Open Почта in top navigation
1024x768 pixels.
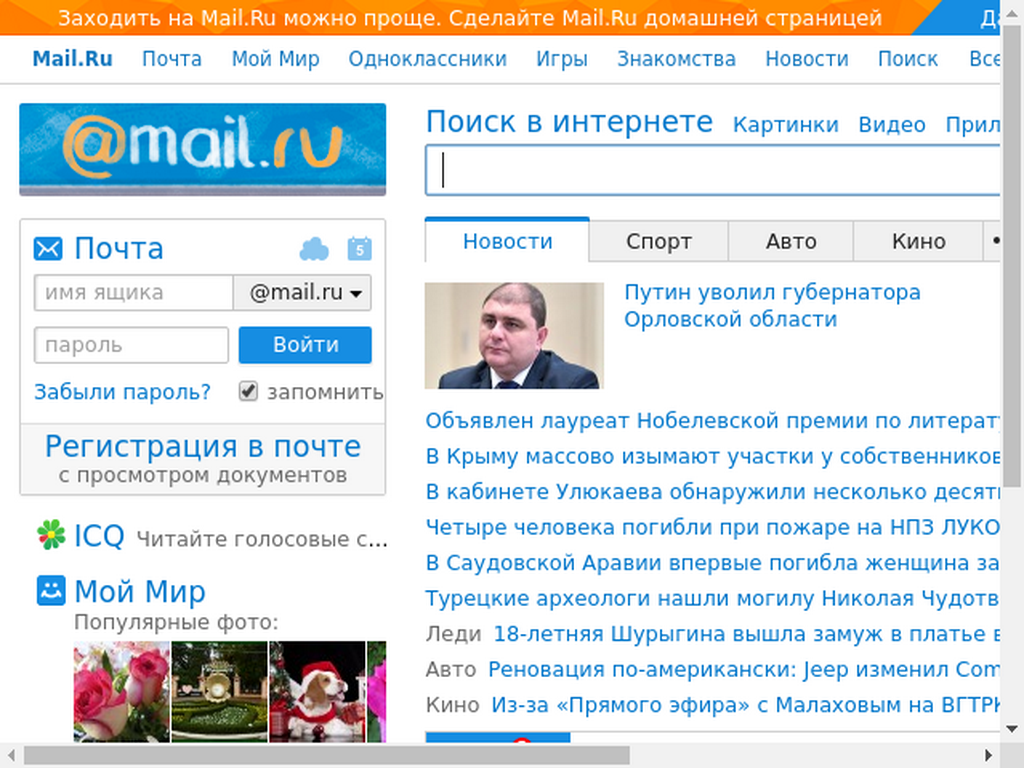(x=172, y=59)
